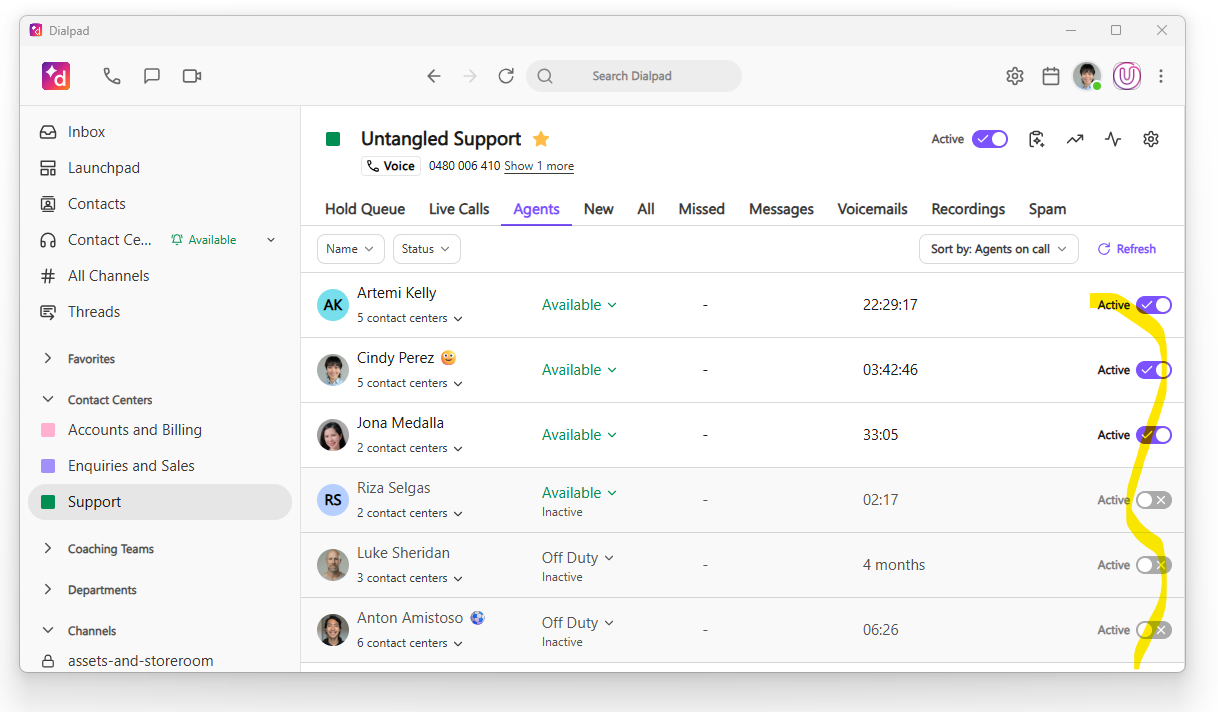Enable Luke Sheridan's Active switch
1218x712 pixels.
[1154, 565]
